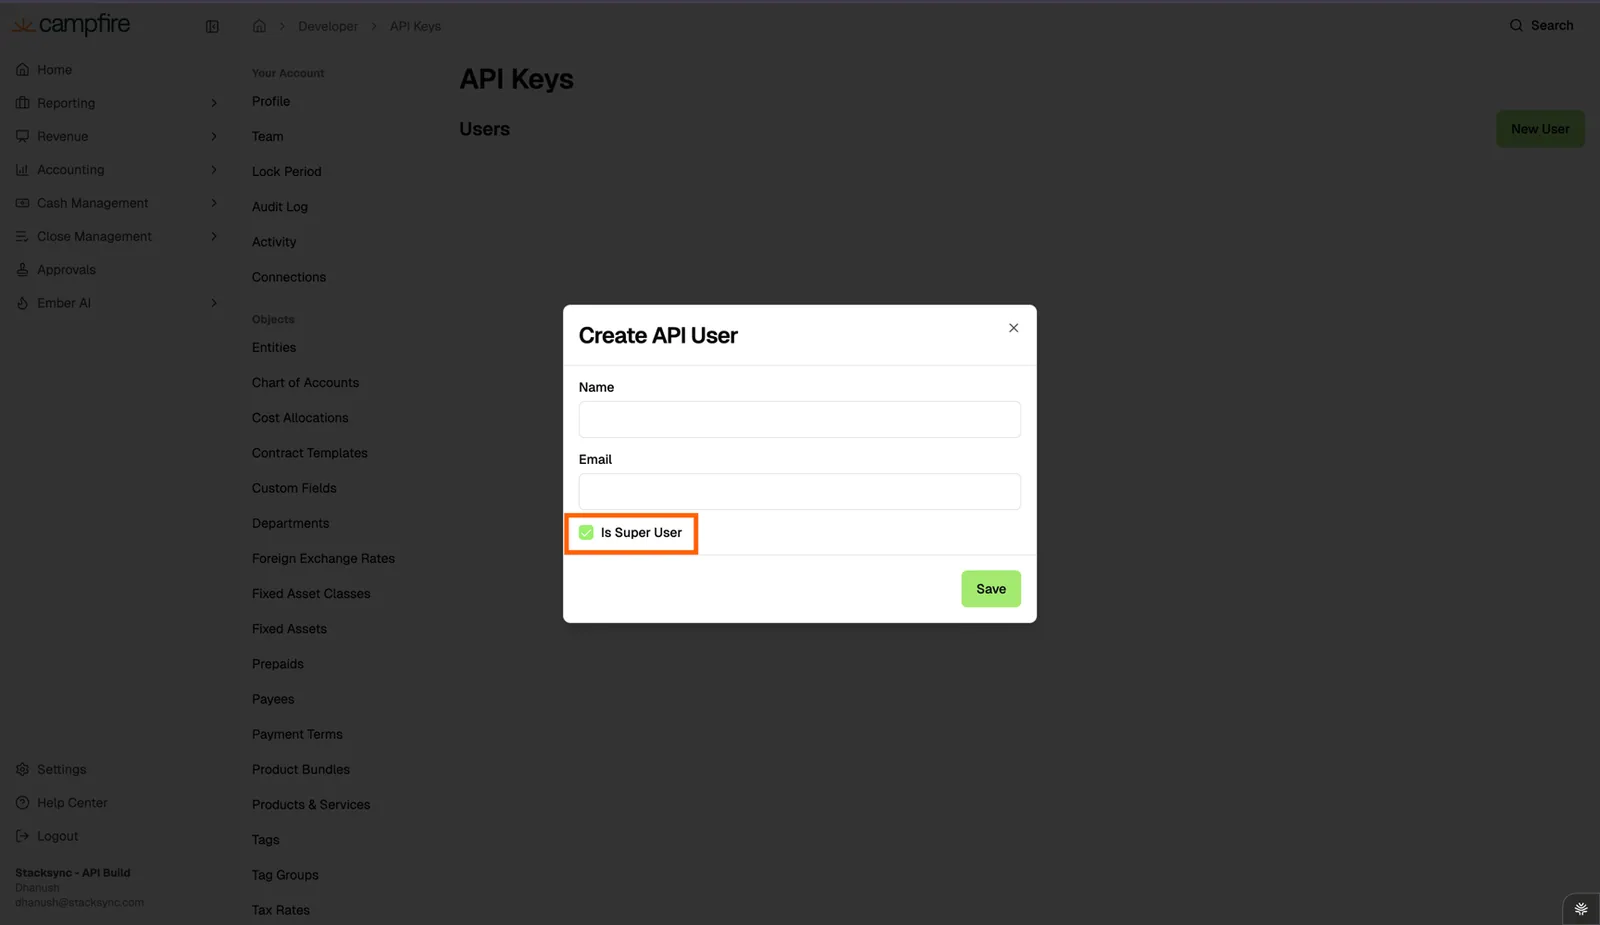1600x925 pixels.
Task: Click the Close Management icon
Action: [x=22, y=236]
